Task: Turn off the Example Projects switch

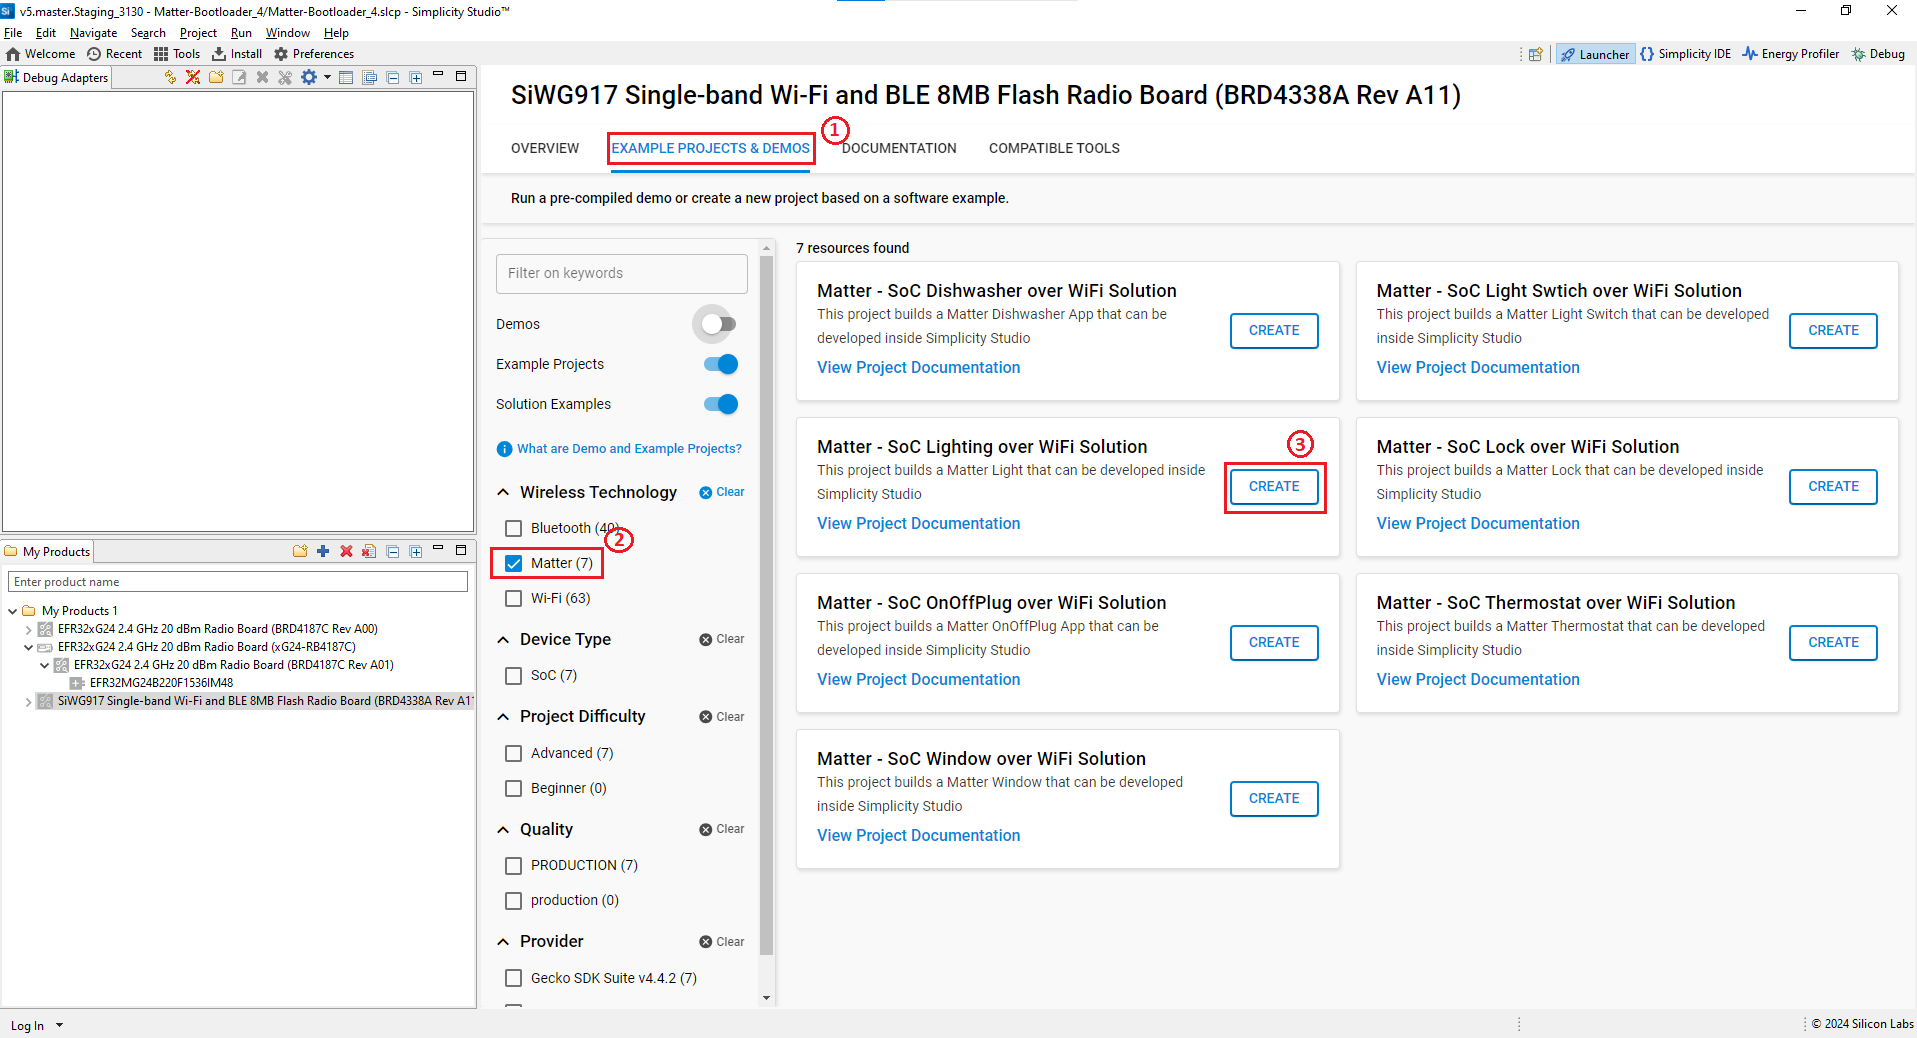Action: 721,364
